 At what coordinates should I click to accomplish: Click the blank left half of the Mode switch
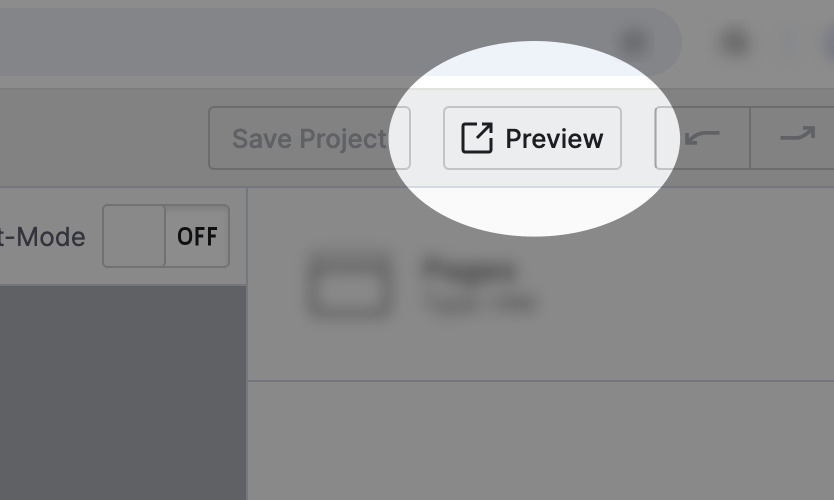[x=134, y=236]
